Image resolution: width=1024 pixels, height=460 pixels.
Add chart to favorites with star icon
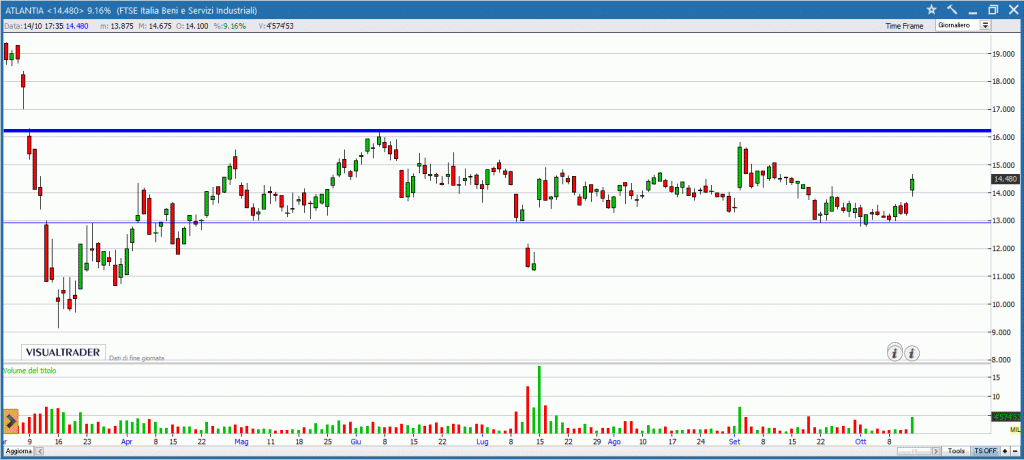coord(931,9)
